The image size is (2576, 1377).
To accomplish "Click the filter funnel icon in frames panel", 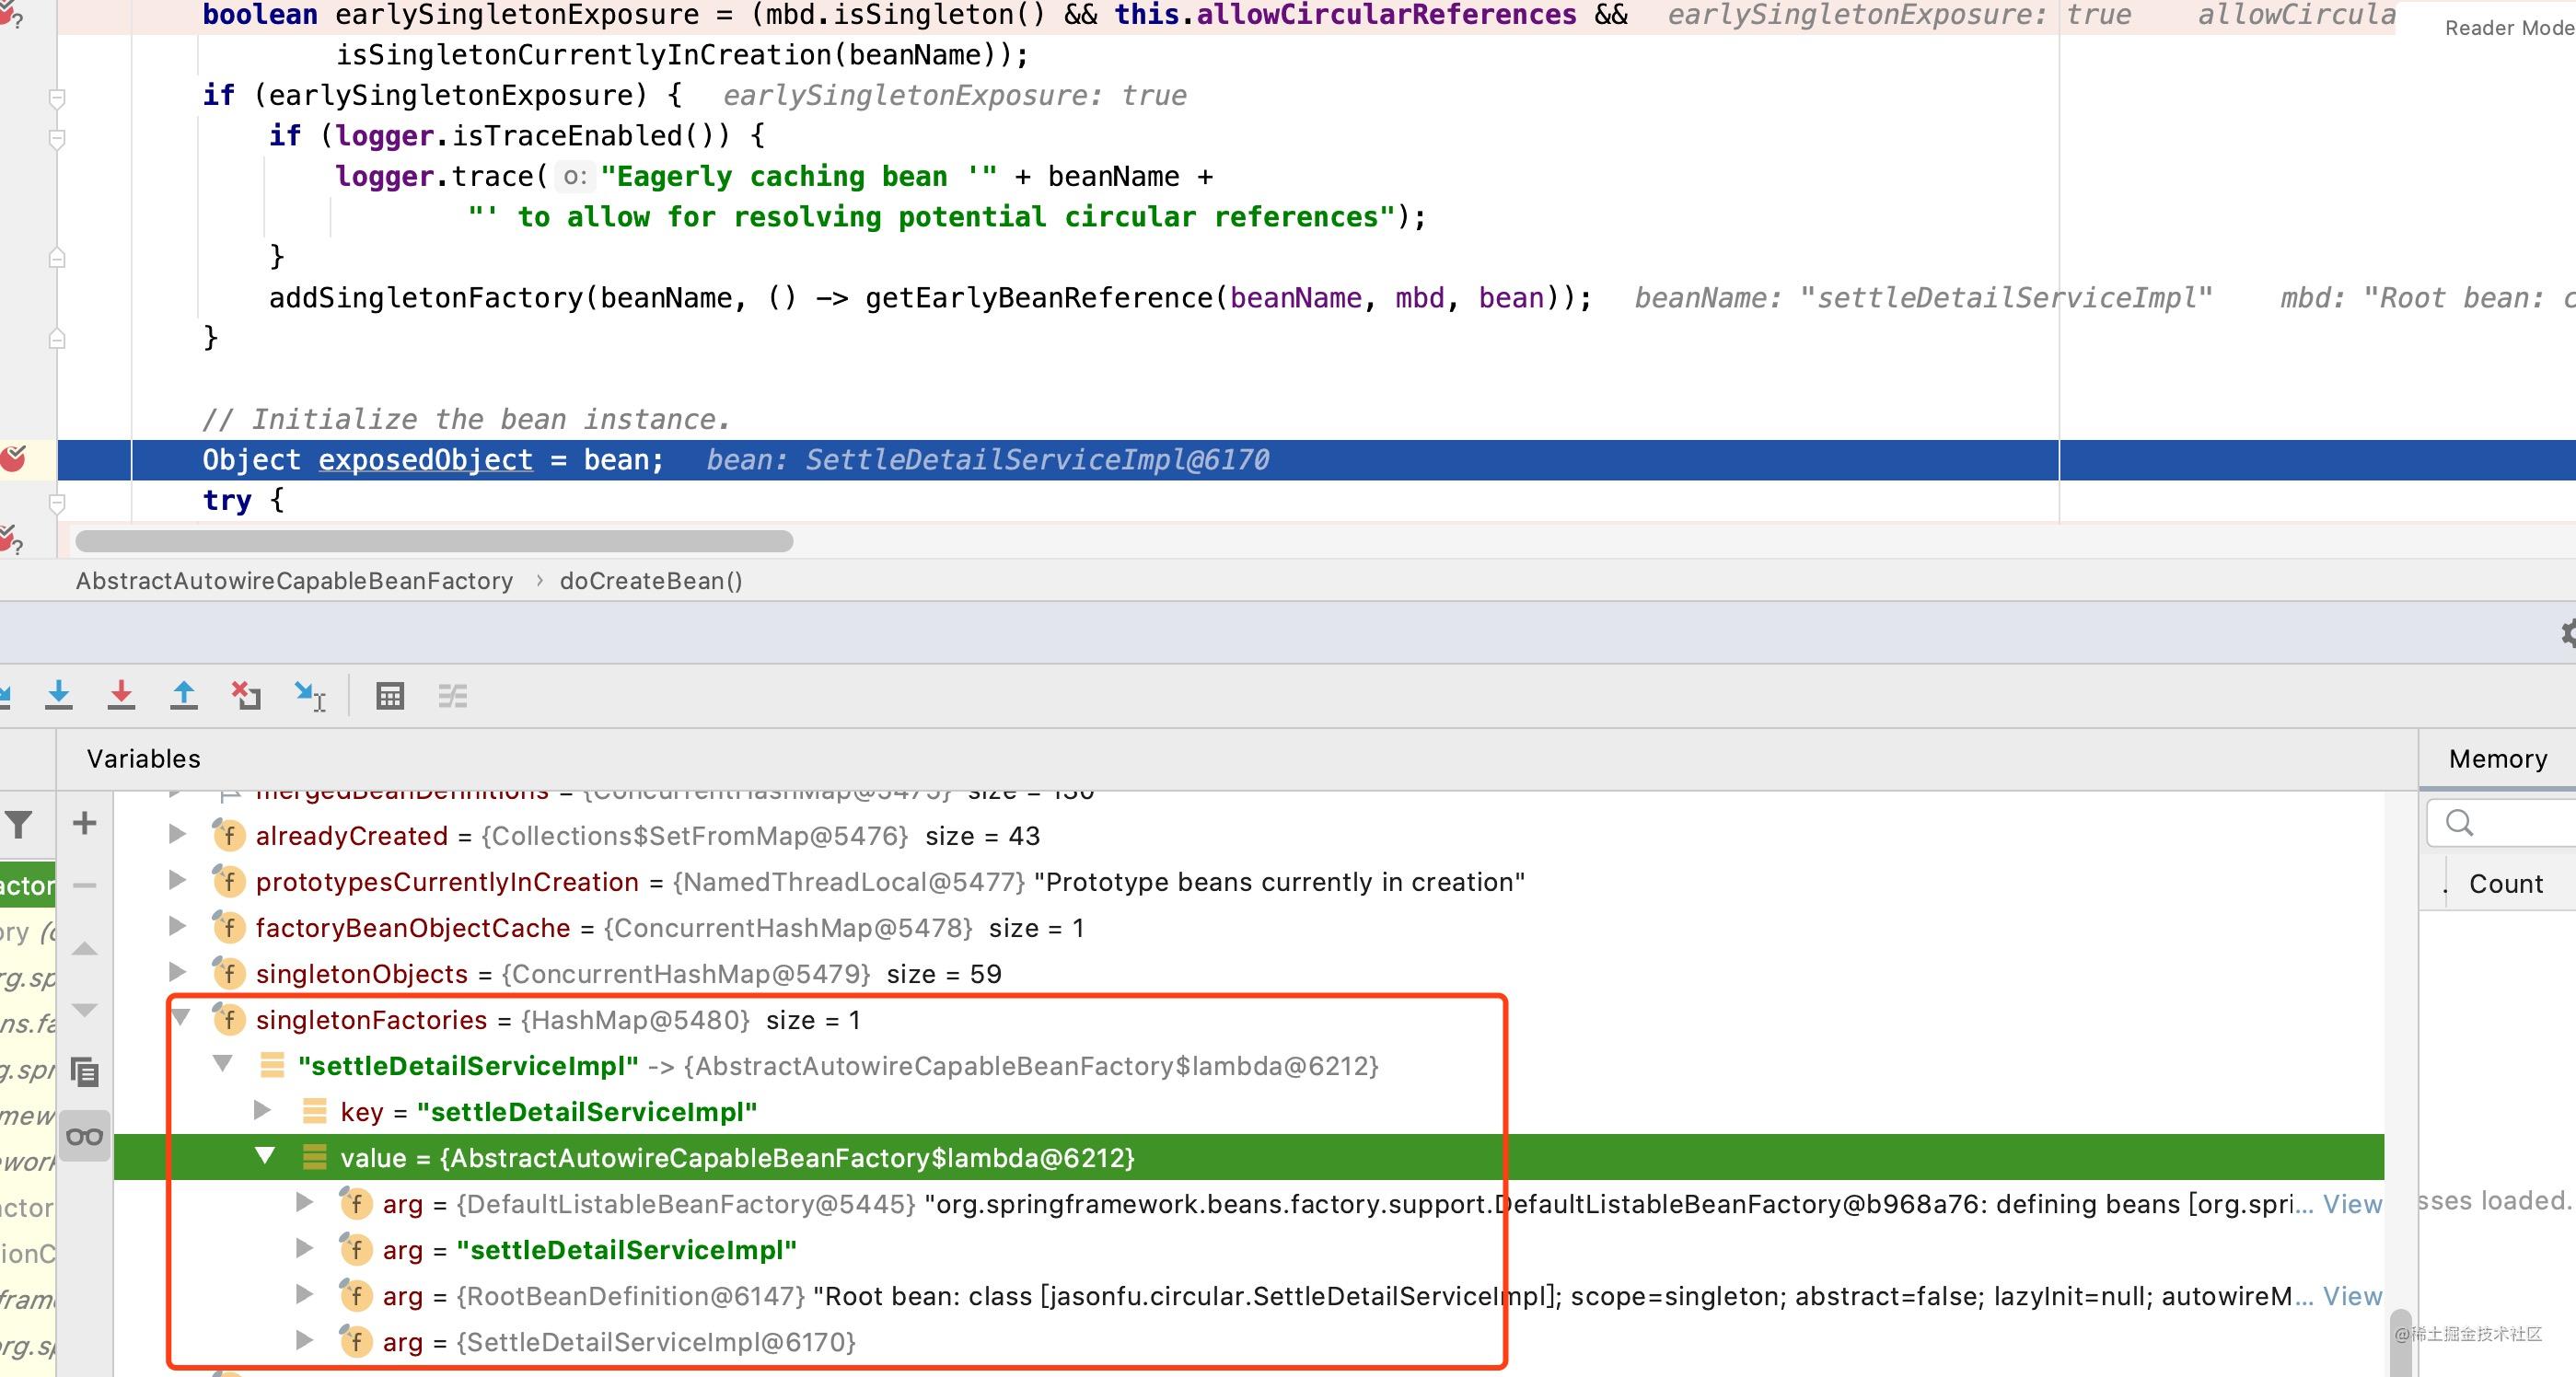I will (x=19, y=825).
